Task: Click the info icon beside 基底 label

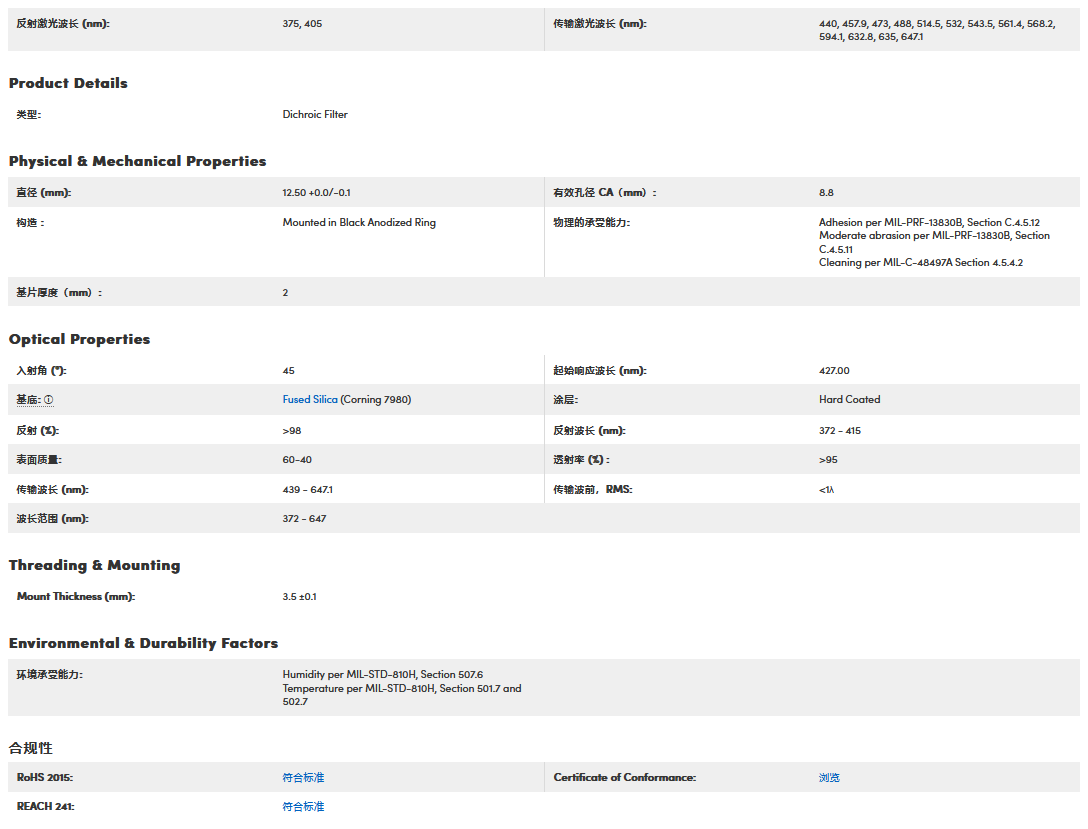Action: click(x=49, y=400)
